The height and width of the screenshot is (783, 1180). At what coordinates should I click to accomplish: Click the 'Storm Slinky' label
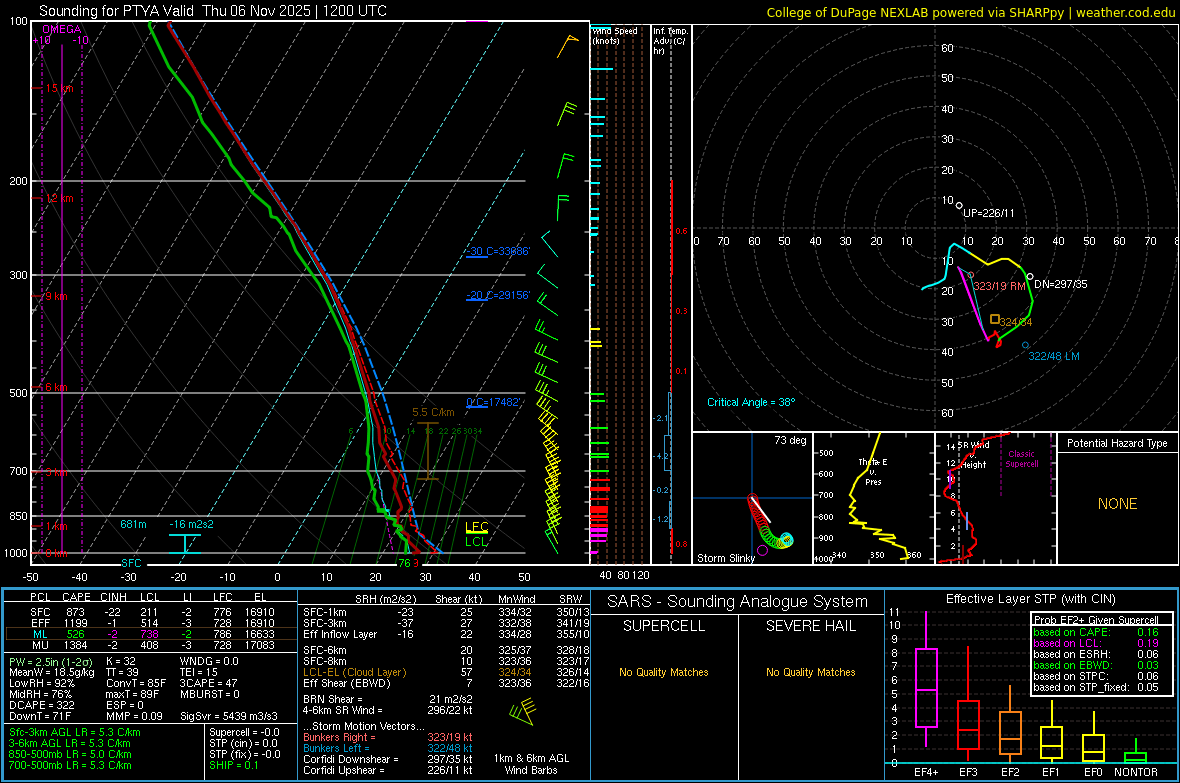coord(725,558)
